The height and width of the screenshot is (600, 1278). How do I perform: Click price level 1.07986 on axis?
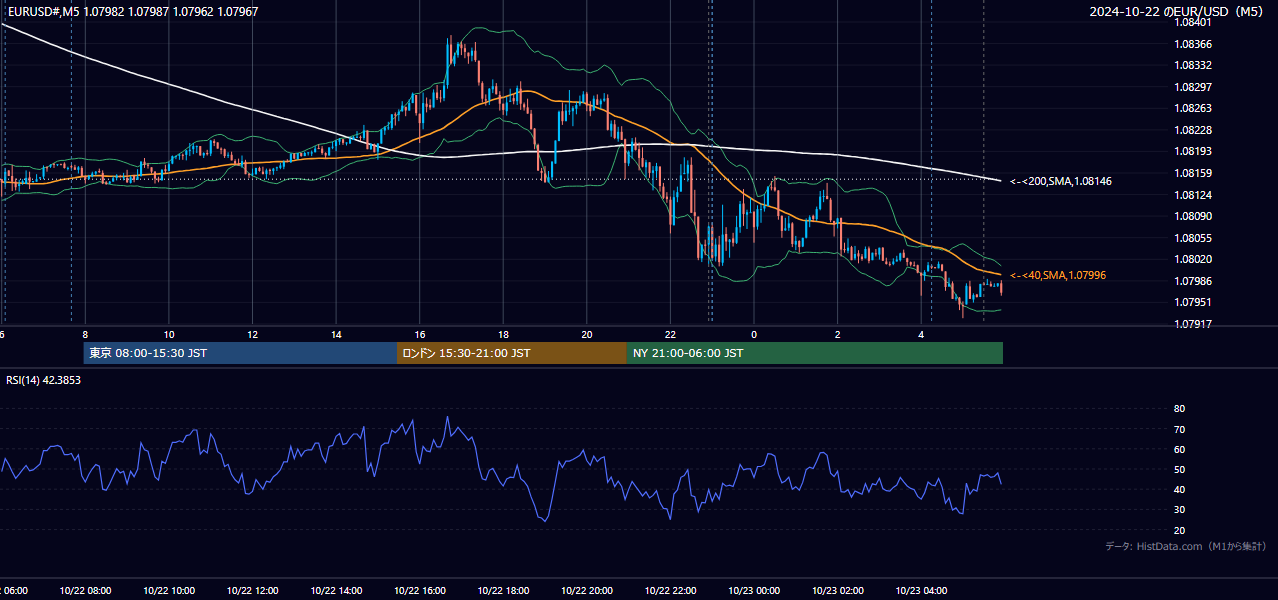coord(1194,281)
